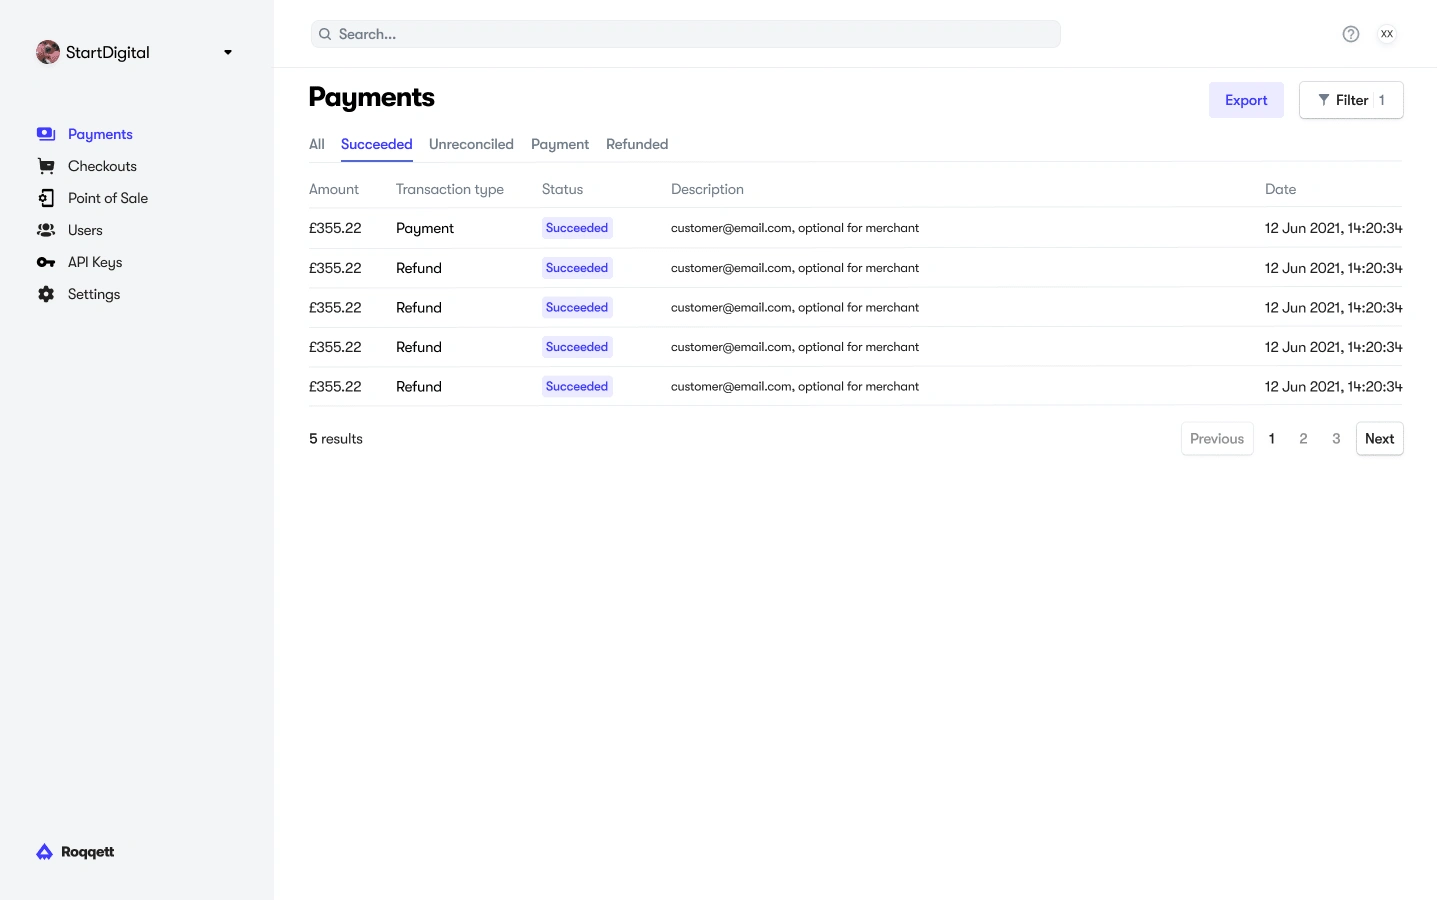1440x900 pixels.
Task: Click the funnel icon on the Filter button
Action: point(1324,100)
